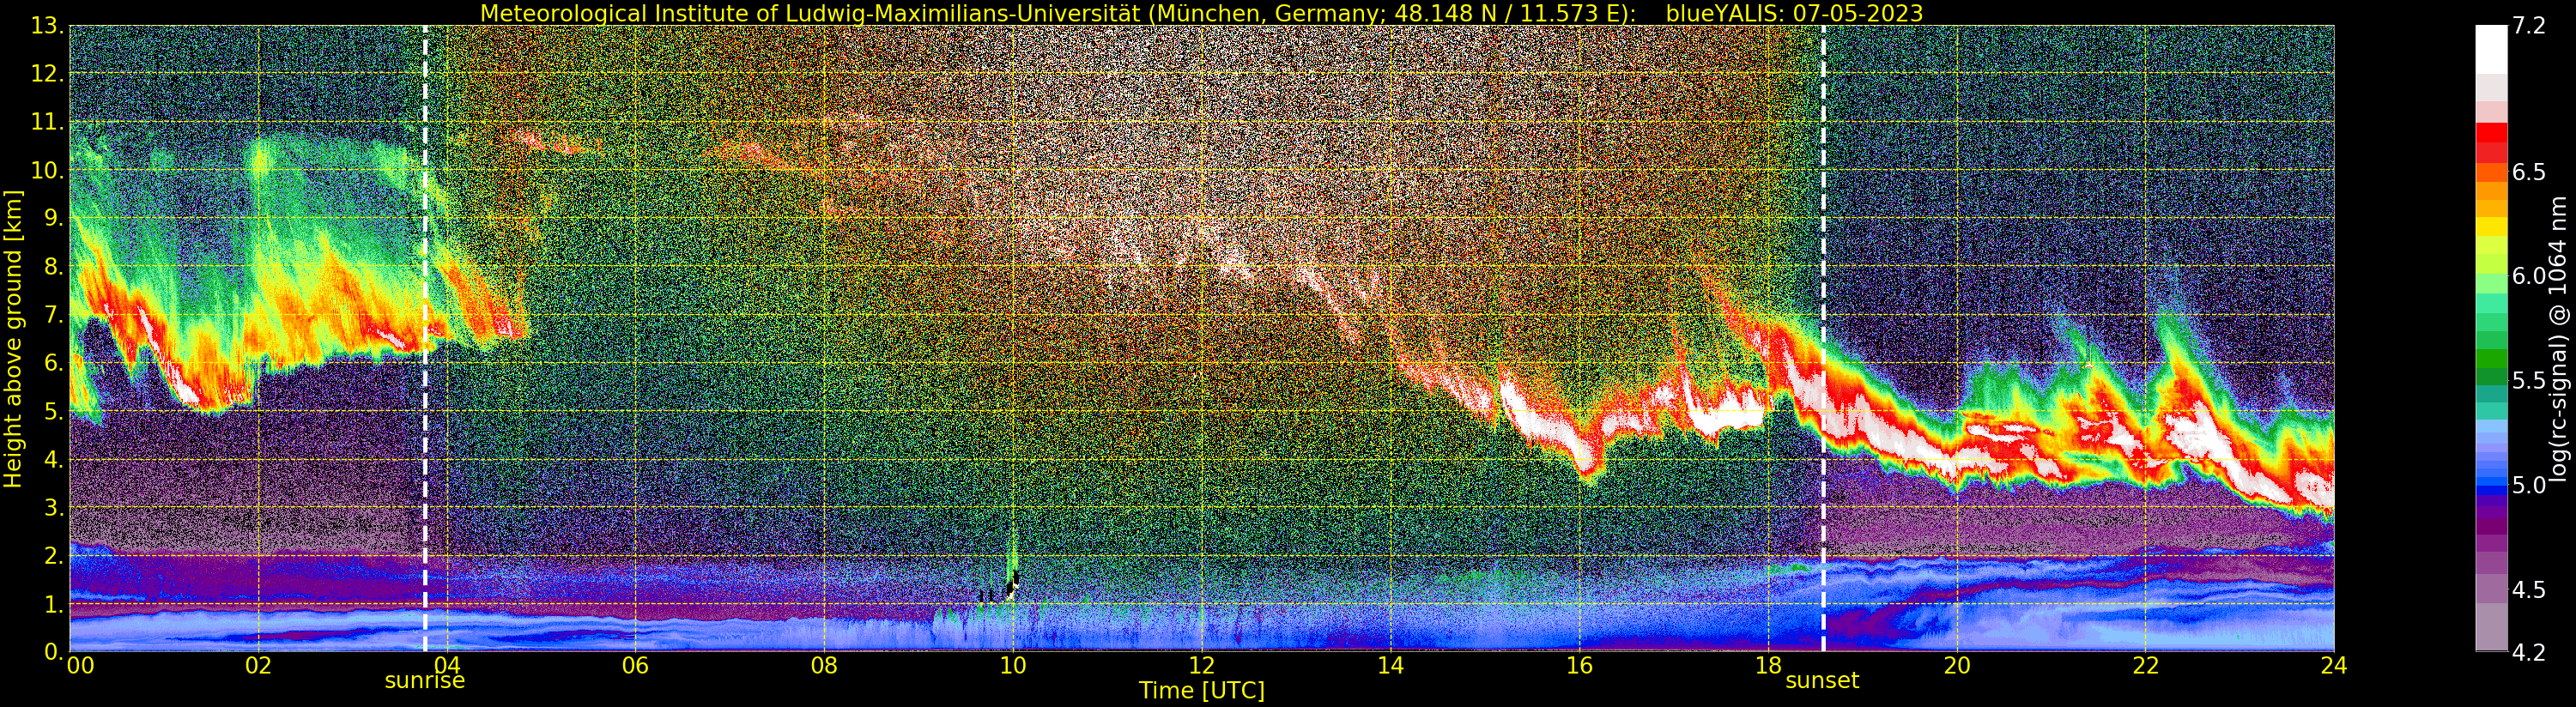The image size is (2576, 707).
Task: Click the '7.' height tick label
Action: 54,315
